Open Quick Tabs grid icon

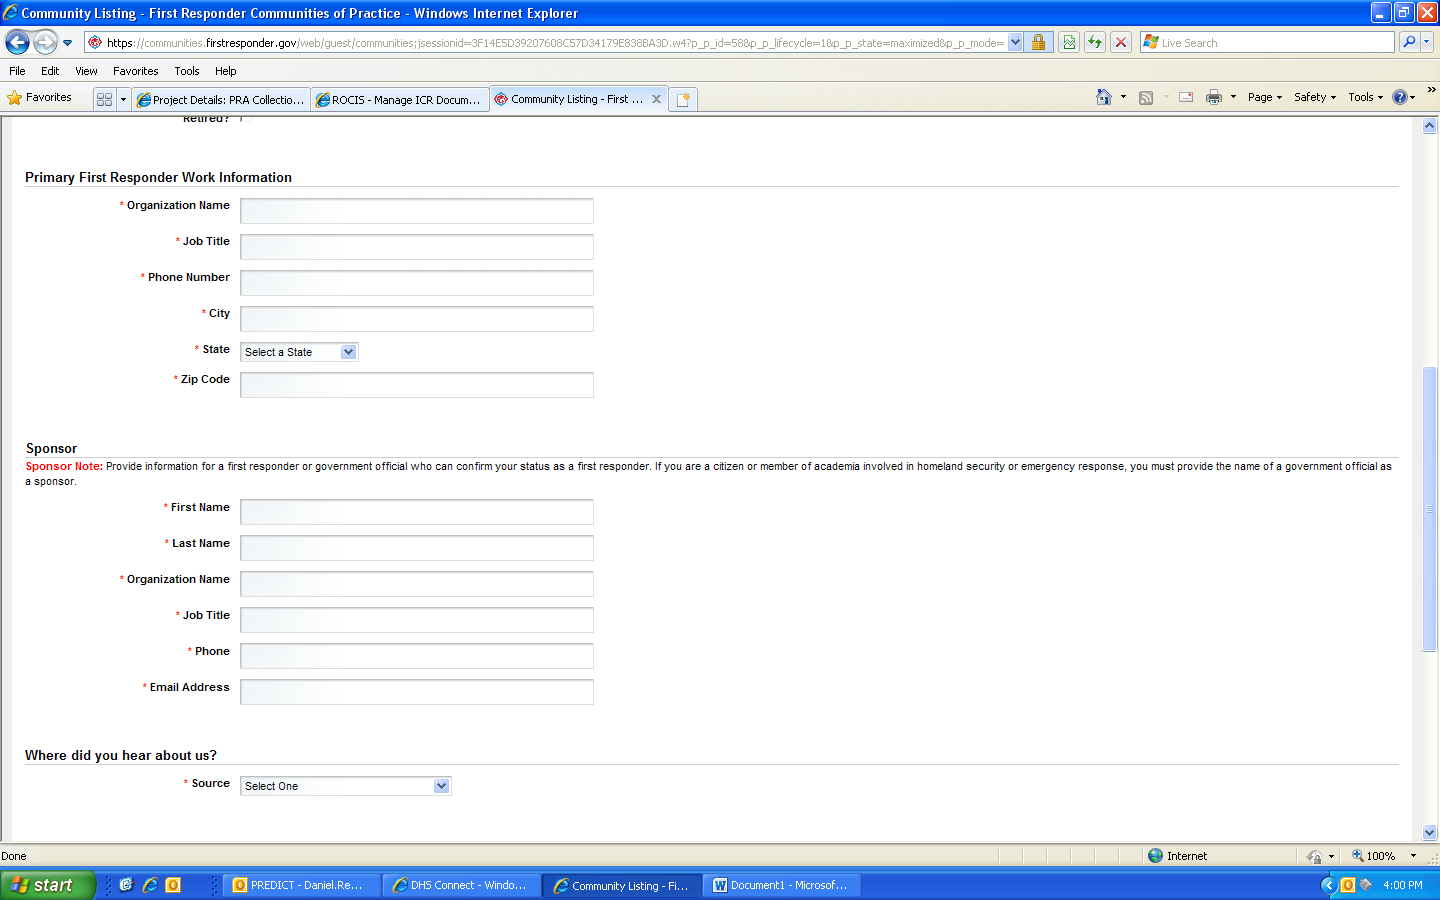pos(104,99)
